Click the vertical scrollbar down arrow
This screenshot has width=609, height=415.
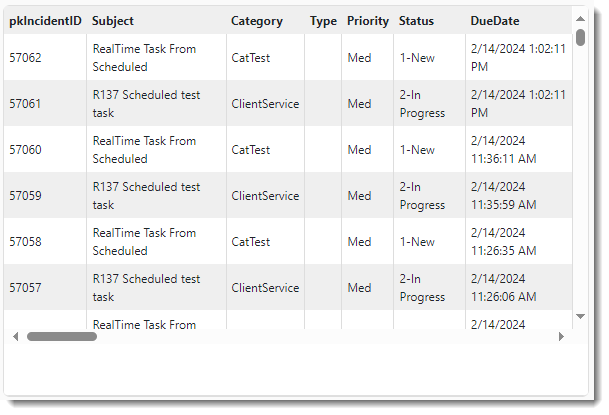[x=581, y=316]
